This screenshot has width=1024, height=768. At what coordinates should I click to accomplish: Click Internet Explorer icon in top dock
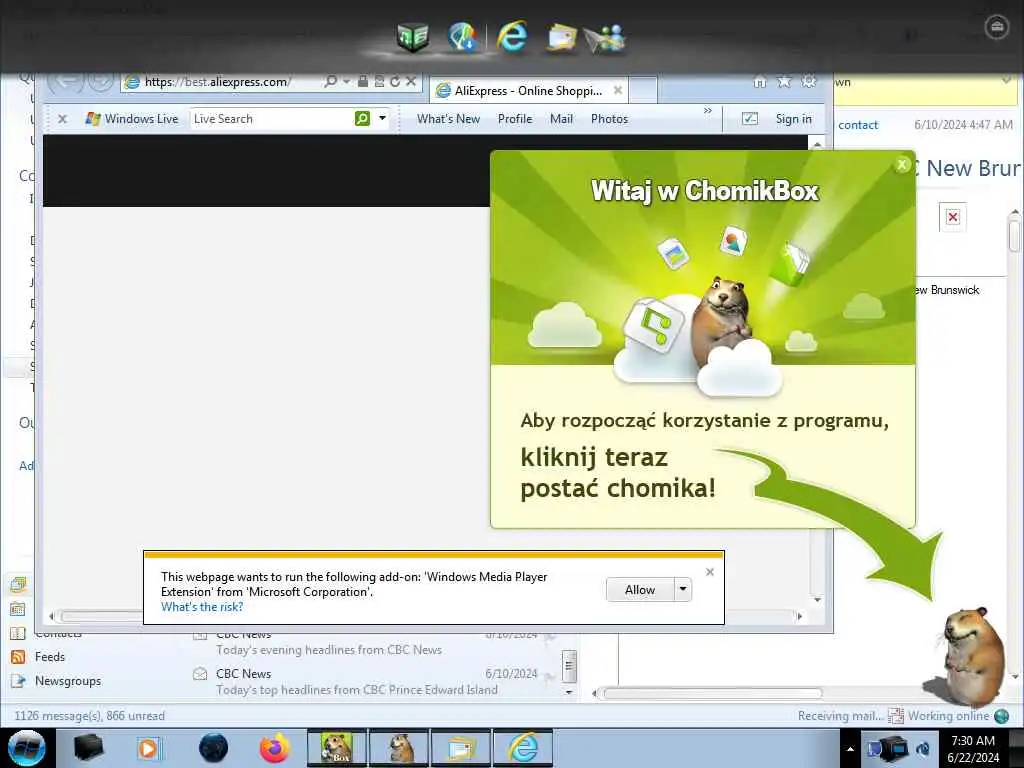513,35
